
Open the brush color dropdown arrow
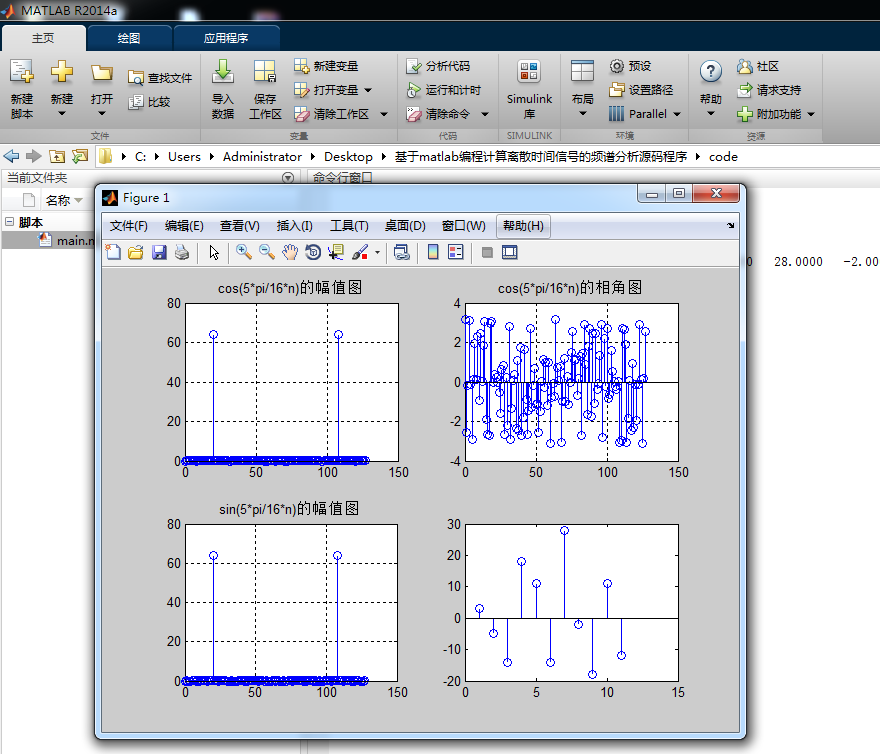click(x=377, y=253)
